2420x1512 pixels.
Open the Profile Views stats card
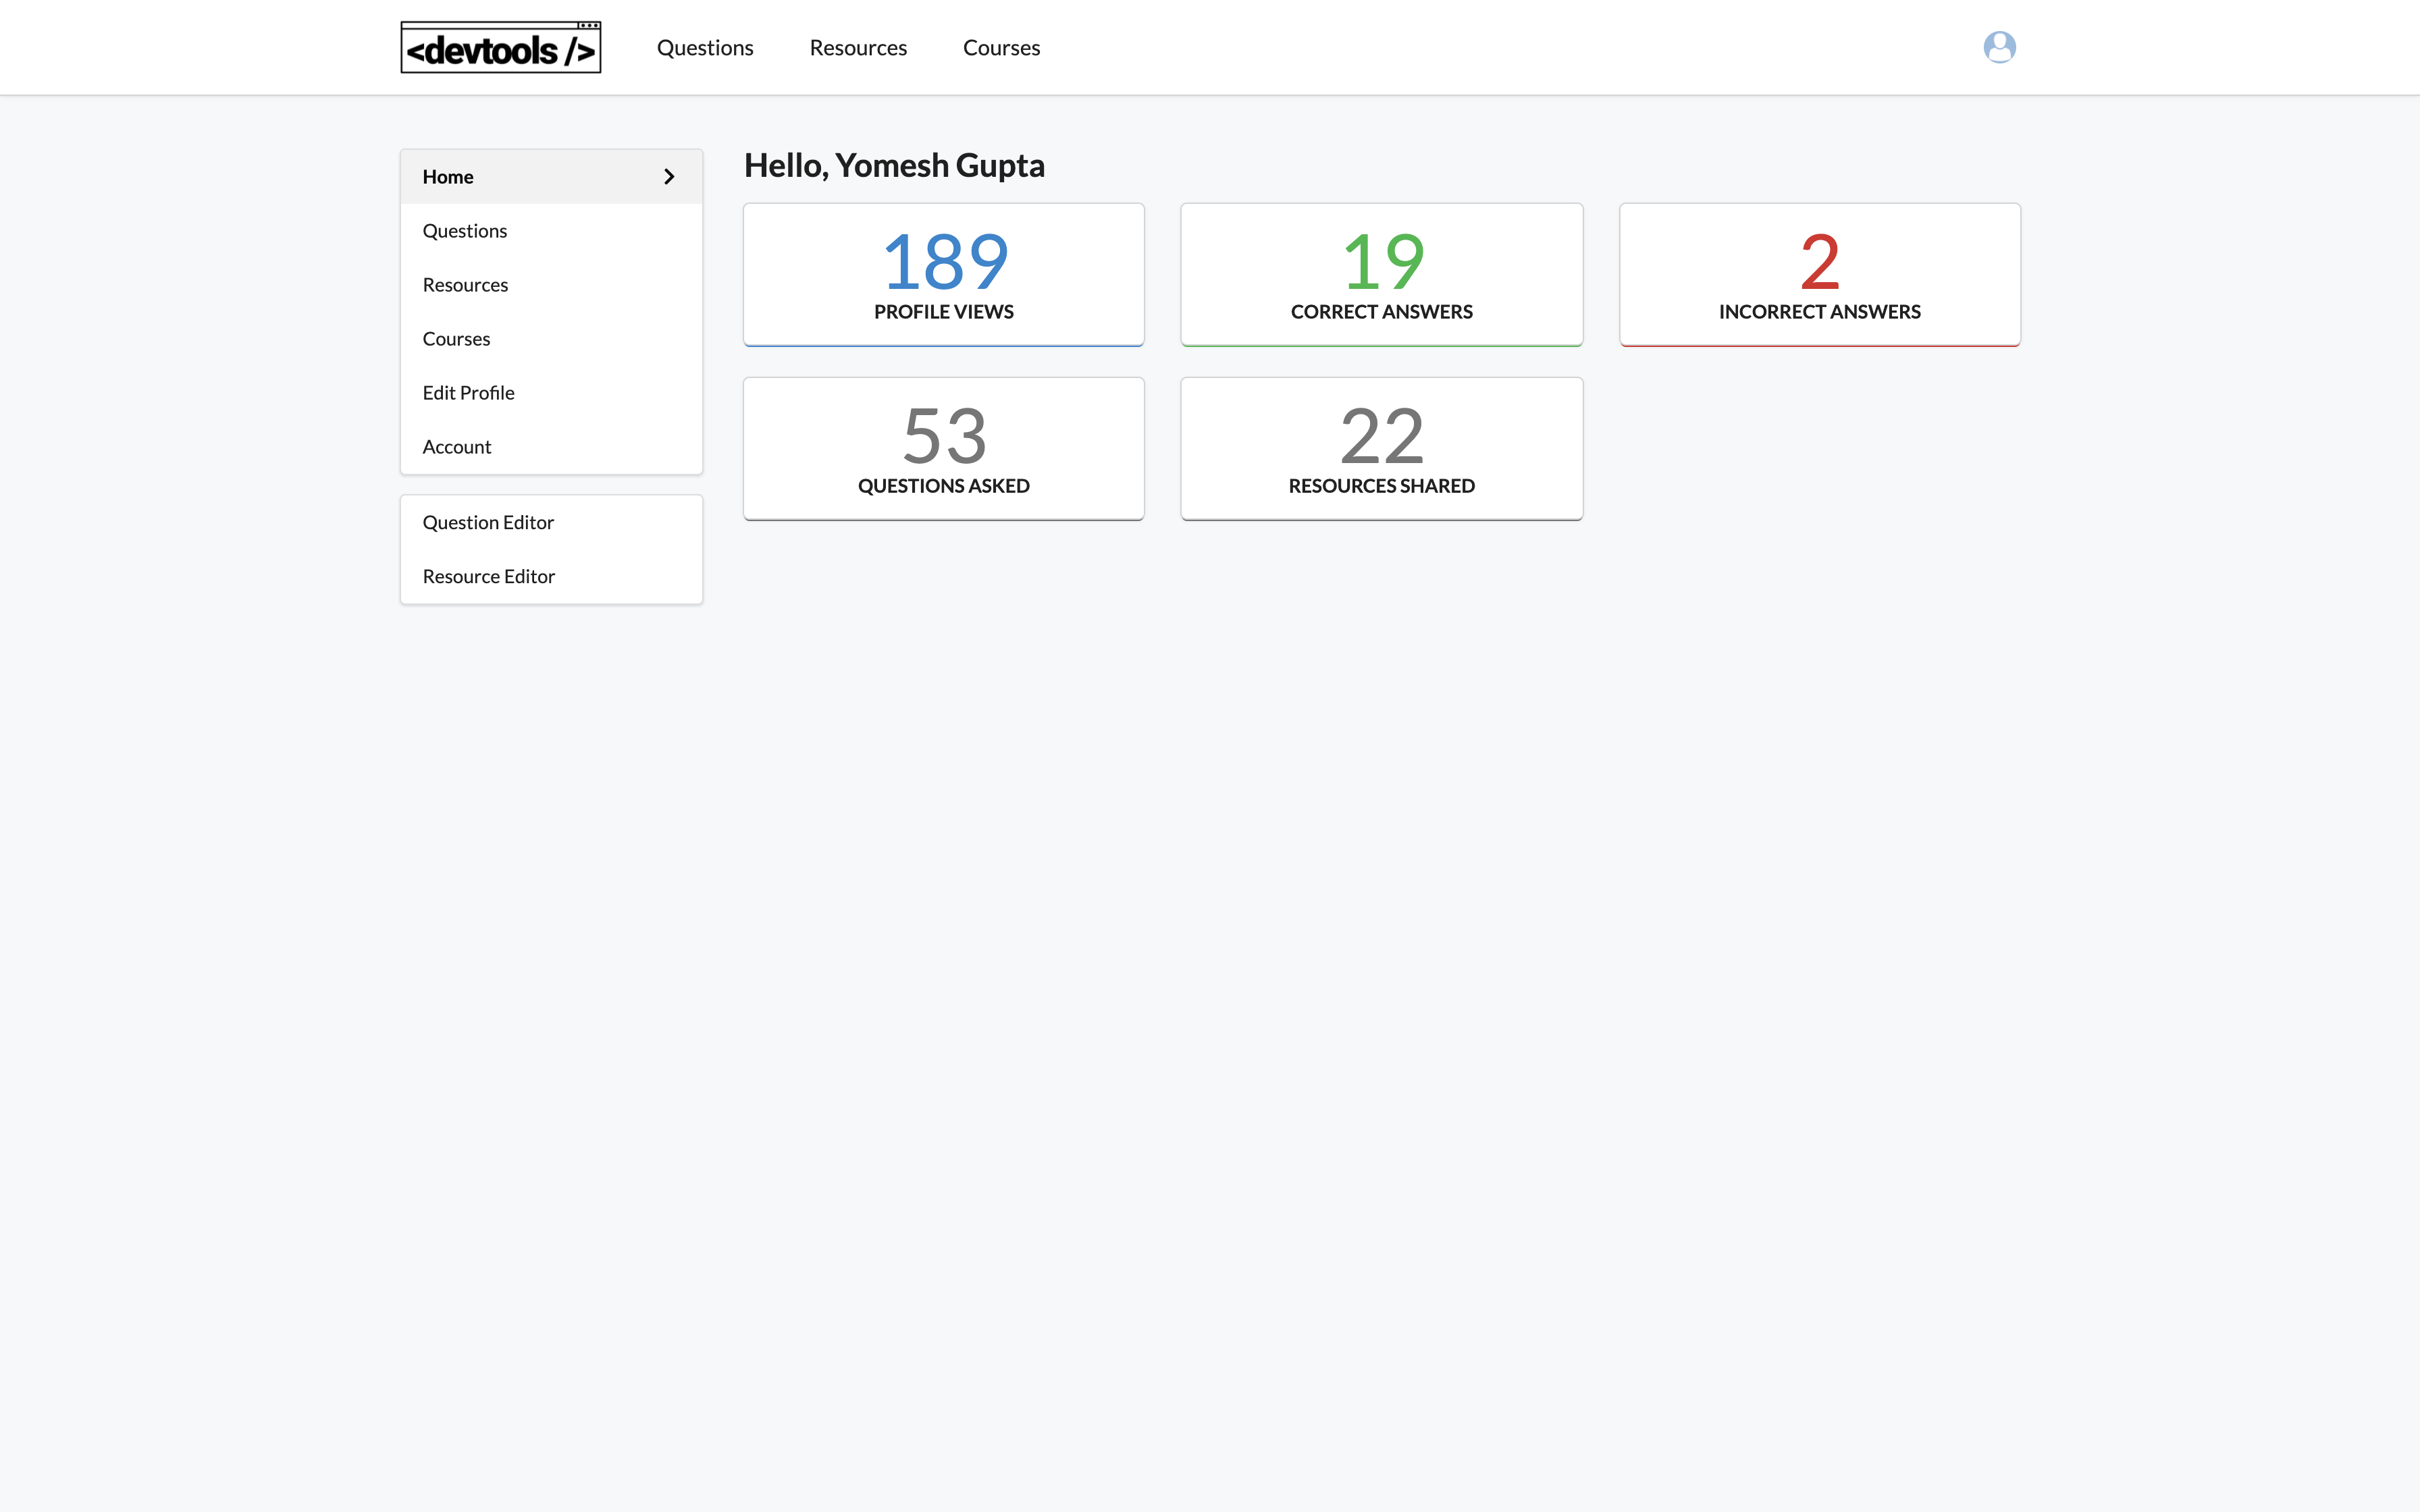click(x=943, y=273)
